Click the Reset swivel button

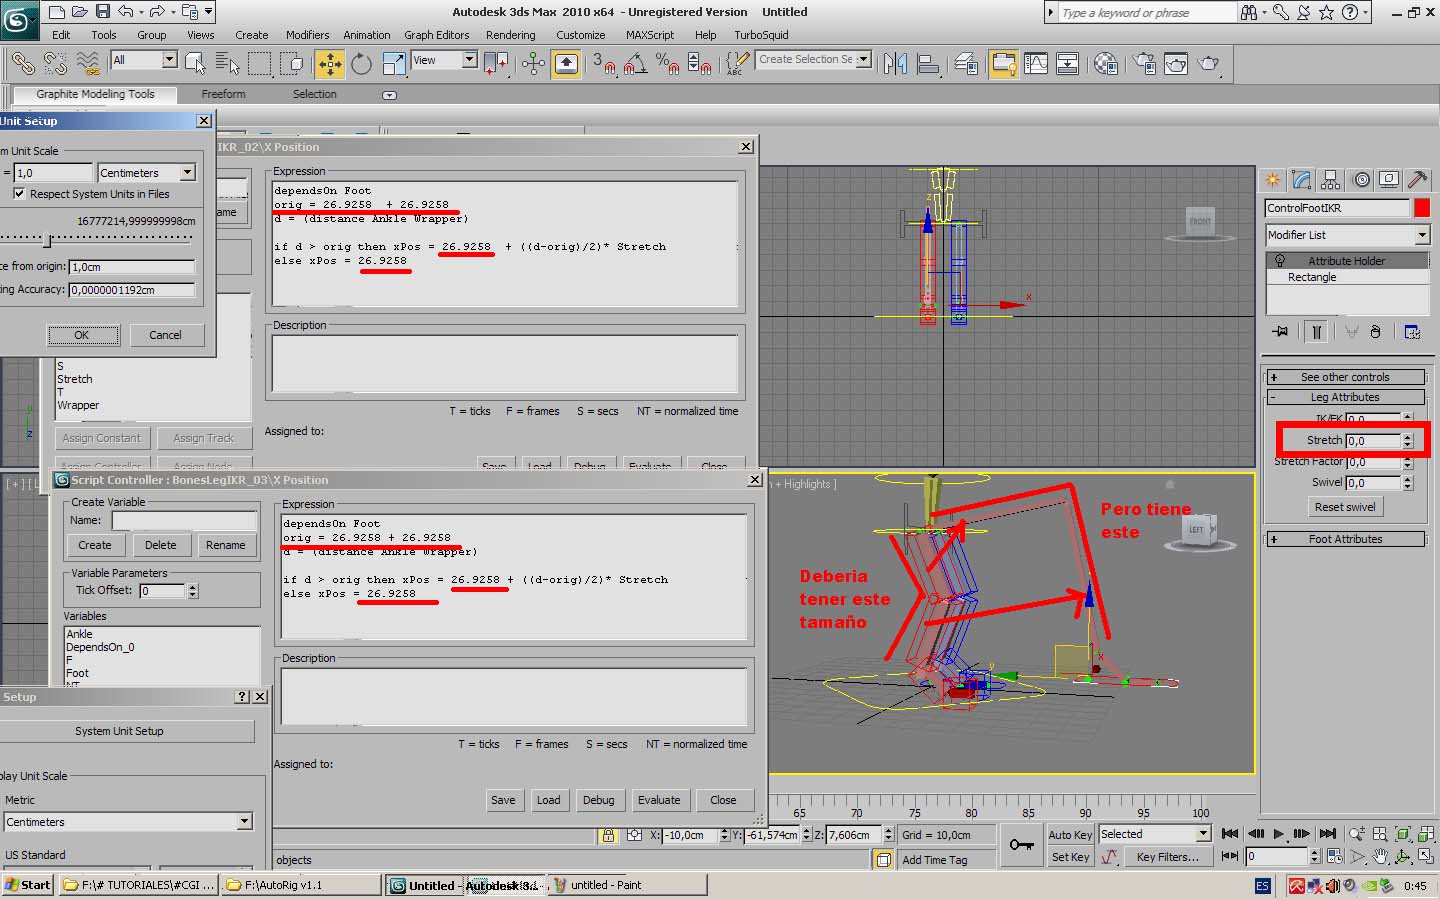point(1345,507)
